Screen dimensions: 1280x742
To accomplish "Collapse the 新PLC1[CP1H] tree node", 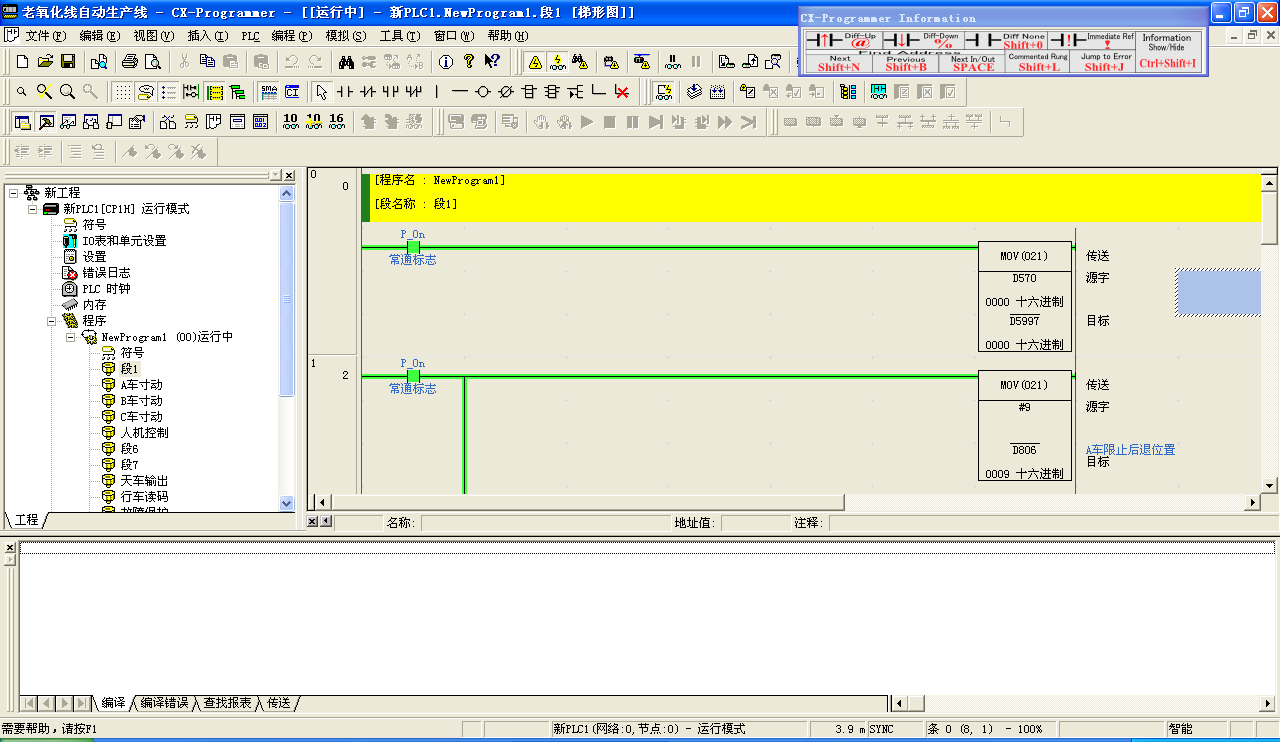I will tap(33, 209).
